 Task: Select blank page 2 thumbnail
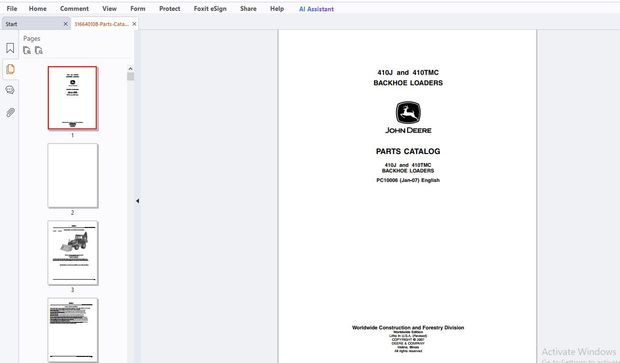(x=72, y=175)
